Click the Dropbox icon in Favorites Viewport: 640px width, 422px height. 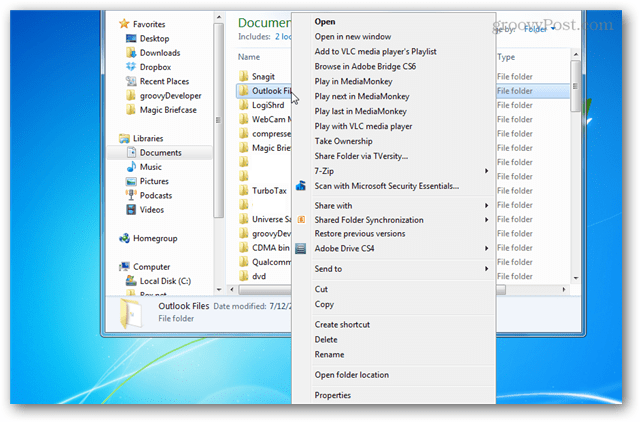click(x=131, y=67)
